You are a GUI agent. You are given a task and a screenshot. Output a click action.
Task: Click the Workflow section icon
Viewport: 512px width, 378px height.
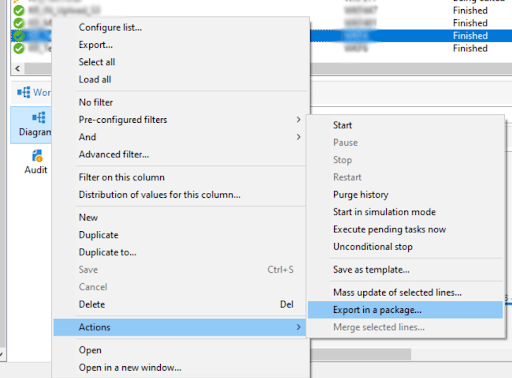pos(24,92)
